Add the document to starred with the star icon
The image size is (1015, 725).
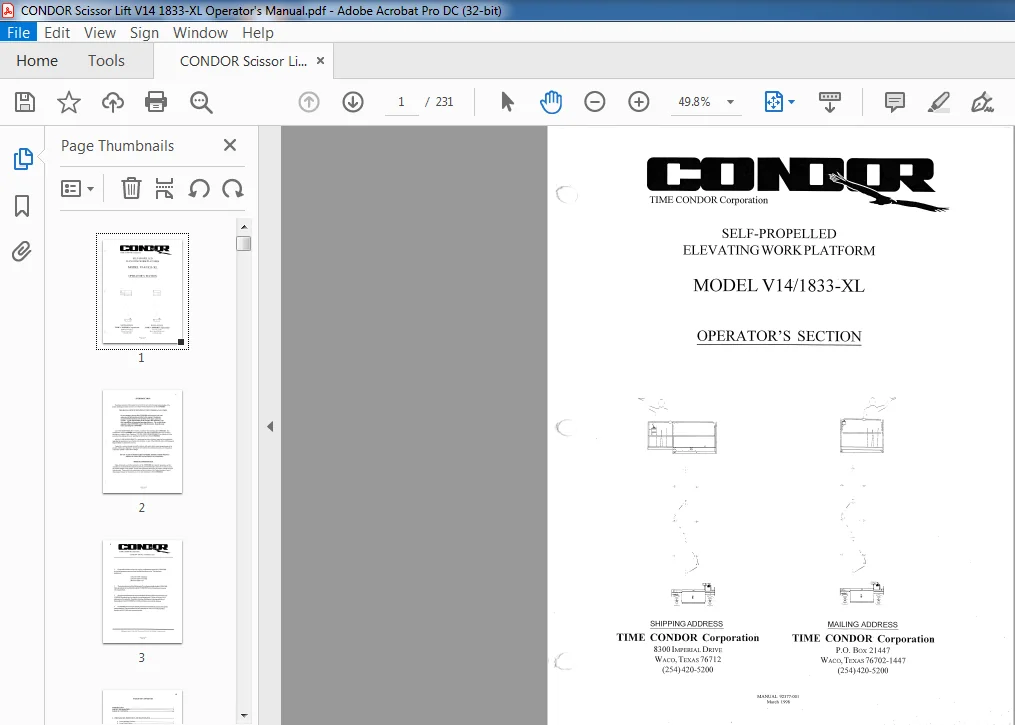click(x=69, y=102)
